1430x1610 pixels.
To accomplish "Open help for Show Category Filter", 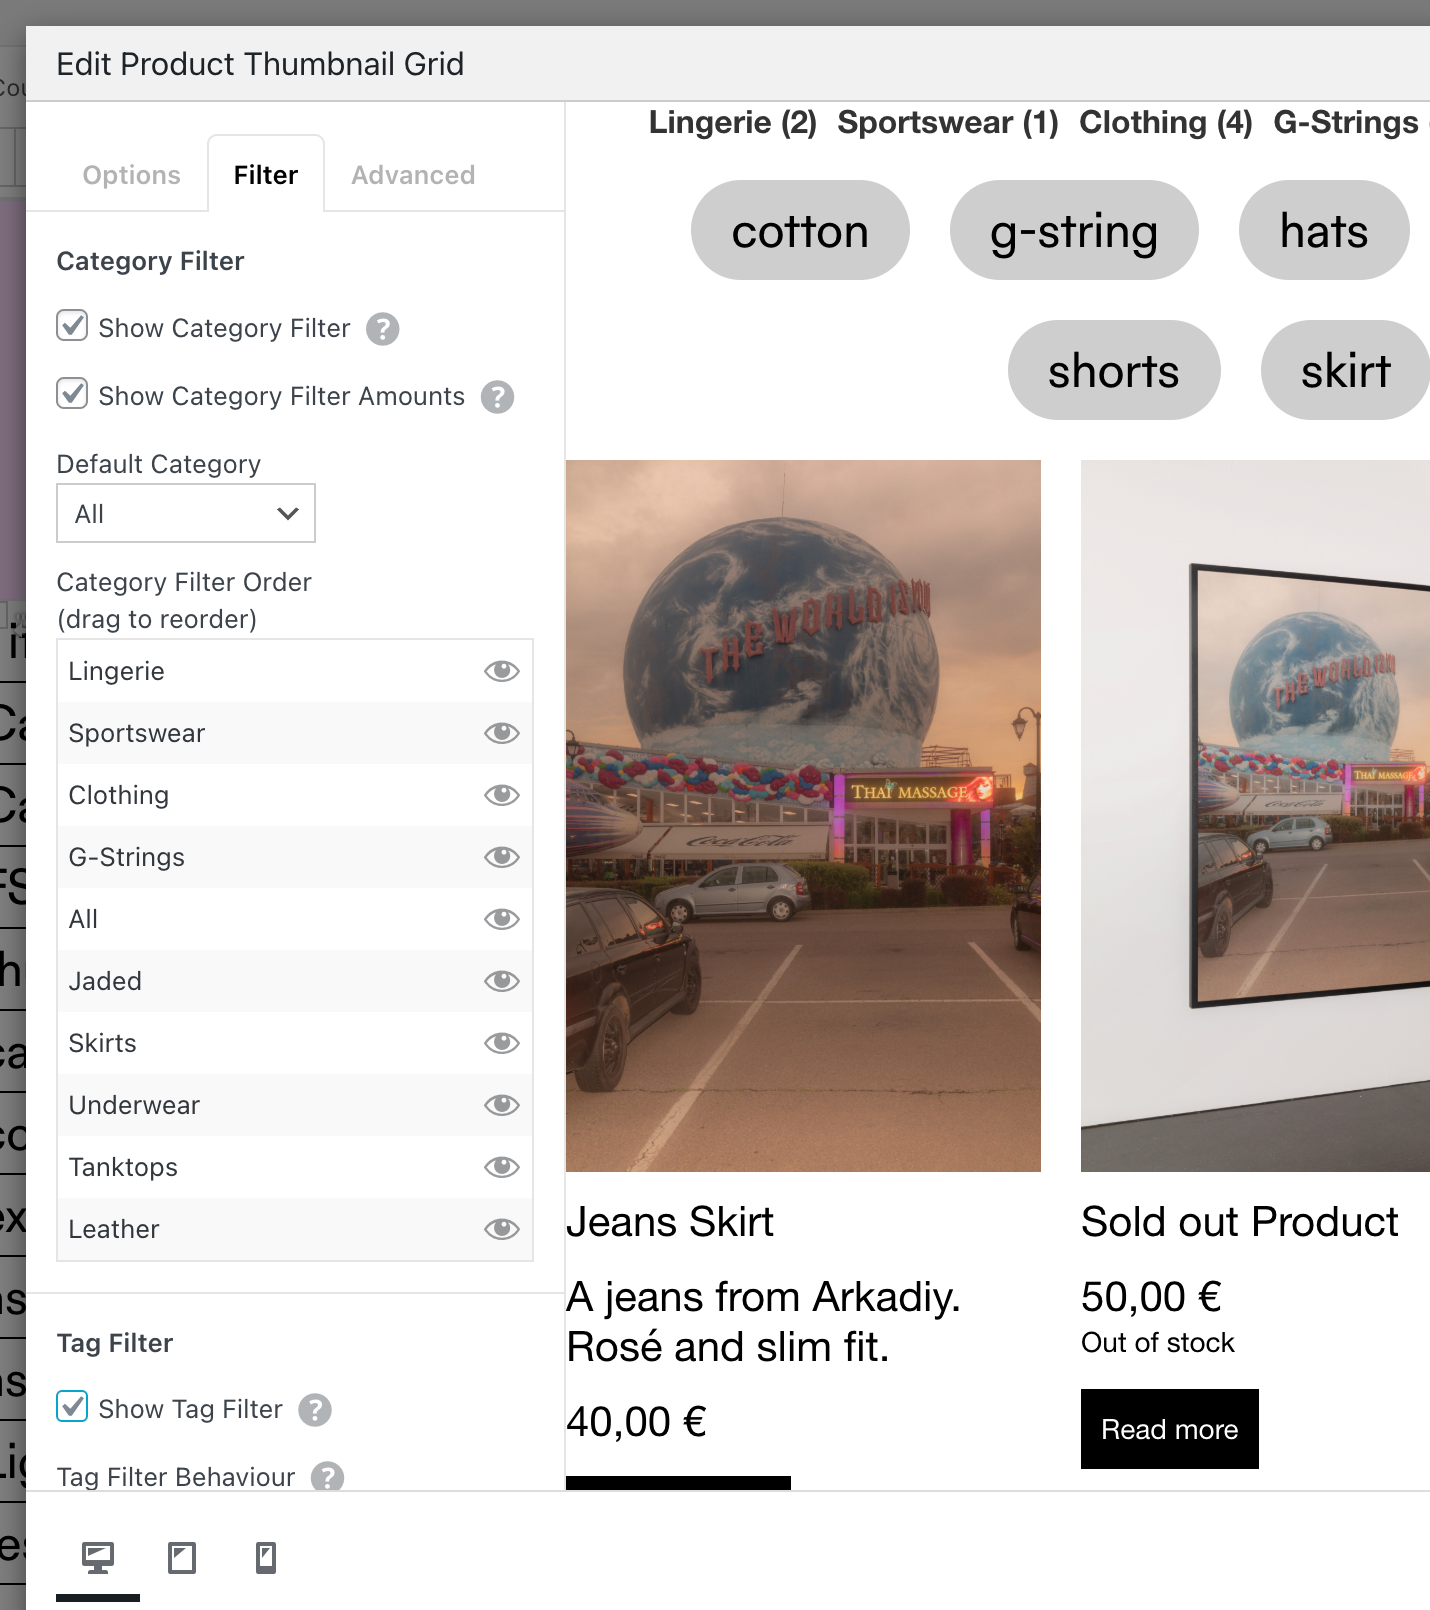I will point(382,329).
